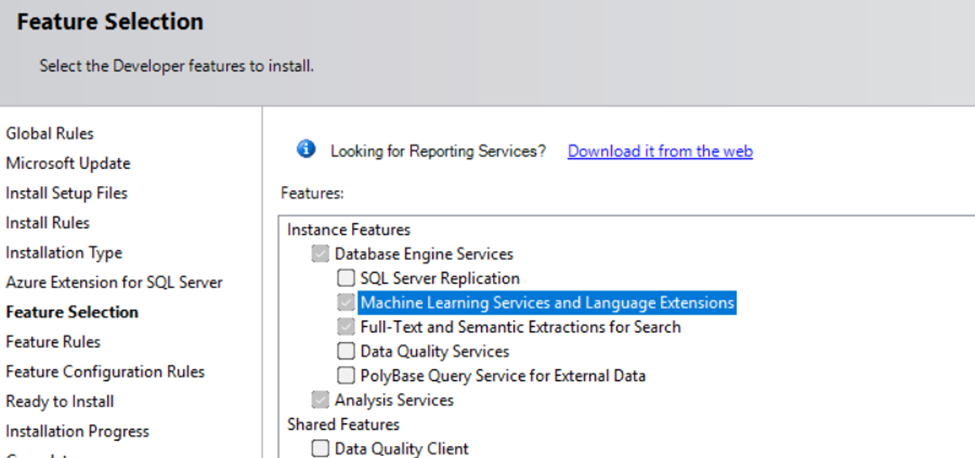This screenshot has width=975, height=458.
Task: Toggle the Analysis Services checkbox
Action: click(x=320, y=400)
